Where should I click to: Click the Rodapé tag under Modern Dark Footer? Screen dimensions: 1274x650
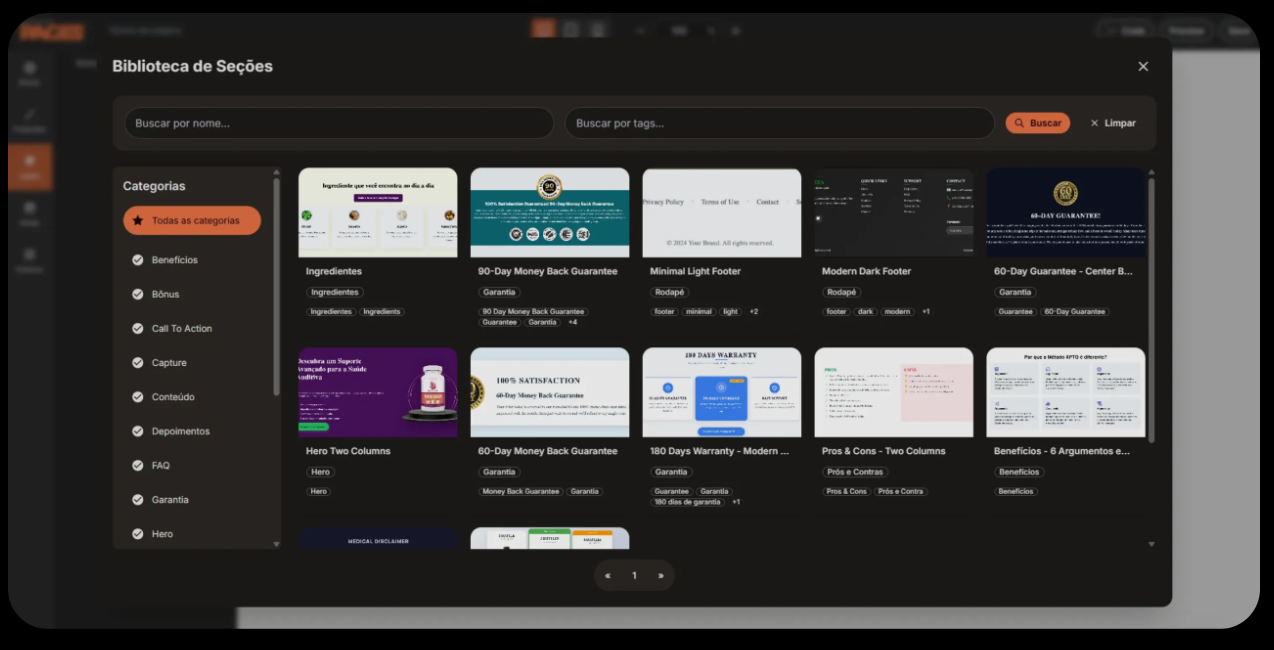click(x=841, y=292)
